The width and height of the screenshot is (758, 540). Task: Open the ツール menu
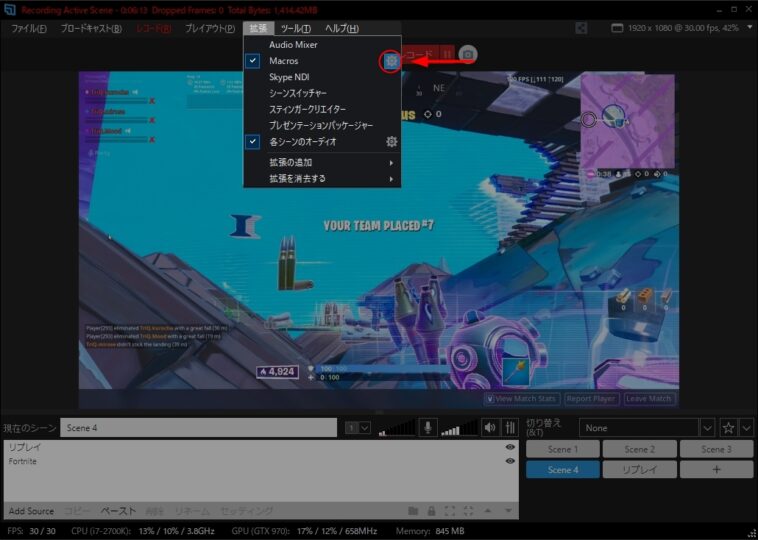pyautogui.click(x=296, y=29)
